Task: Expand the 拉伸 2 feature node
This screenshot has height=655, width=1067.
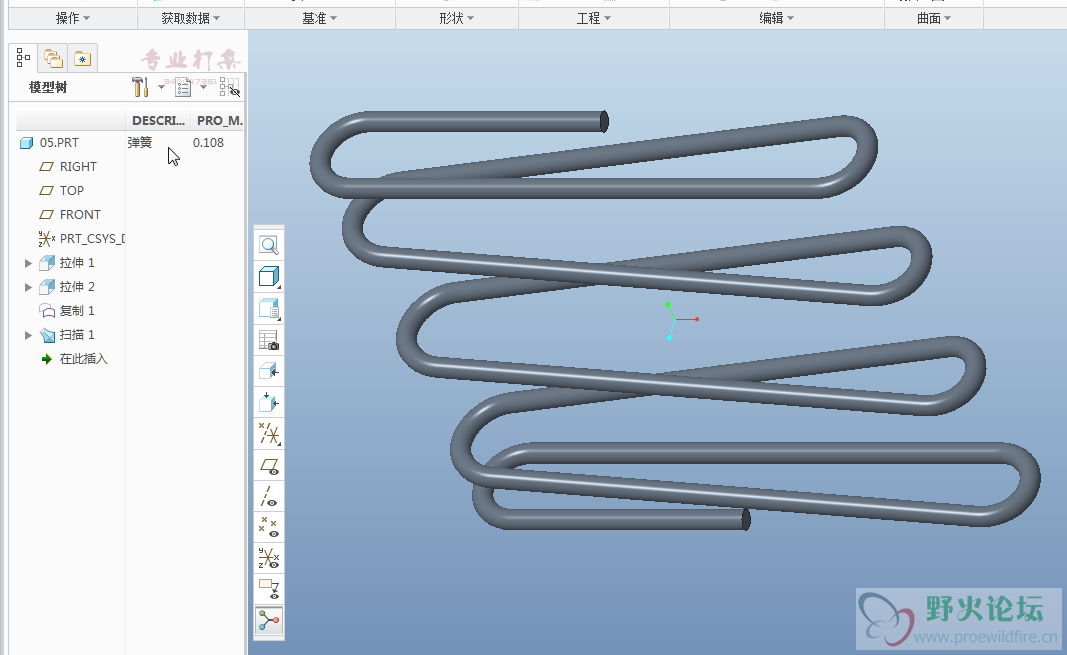Action: pyautogui.click(x=29, y=287)
